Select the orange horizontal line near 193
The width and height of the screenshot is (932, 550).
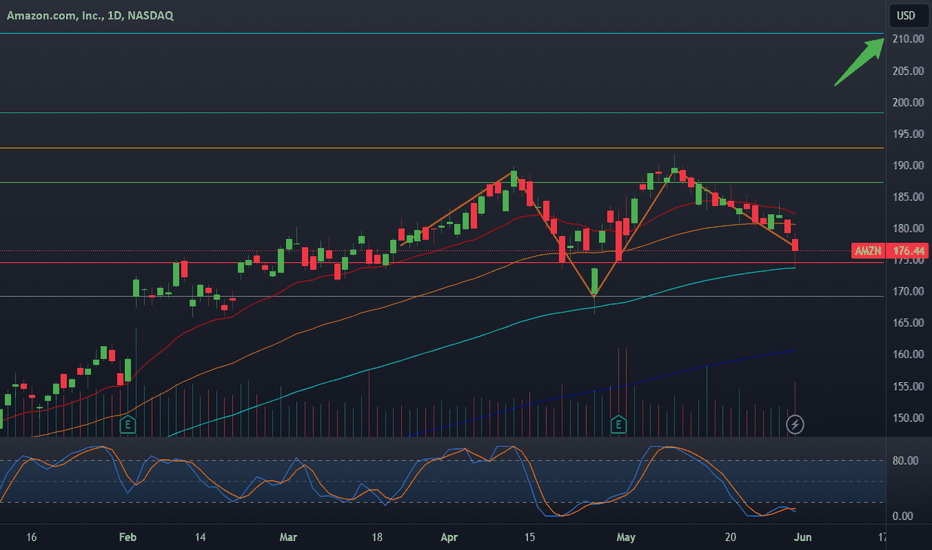coord(442,147)
